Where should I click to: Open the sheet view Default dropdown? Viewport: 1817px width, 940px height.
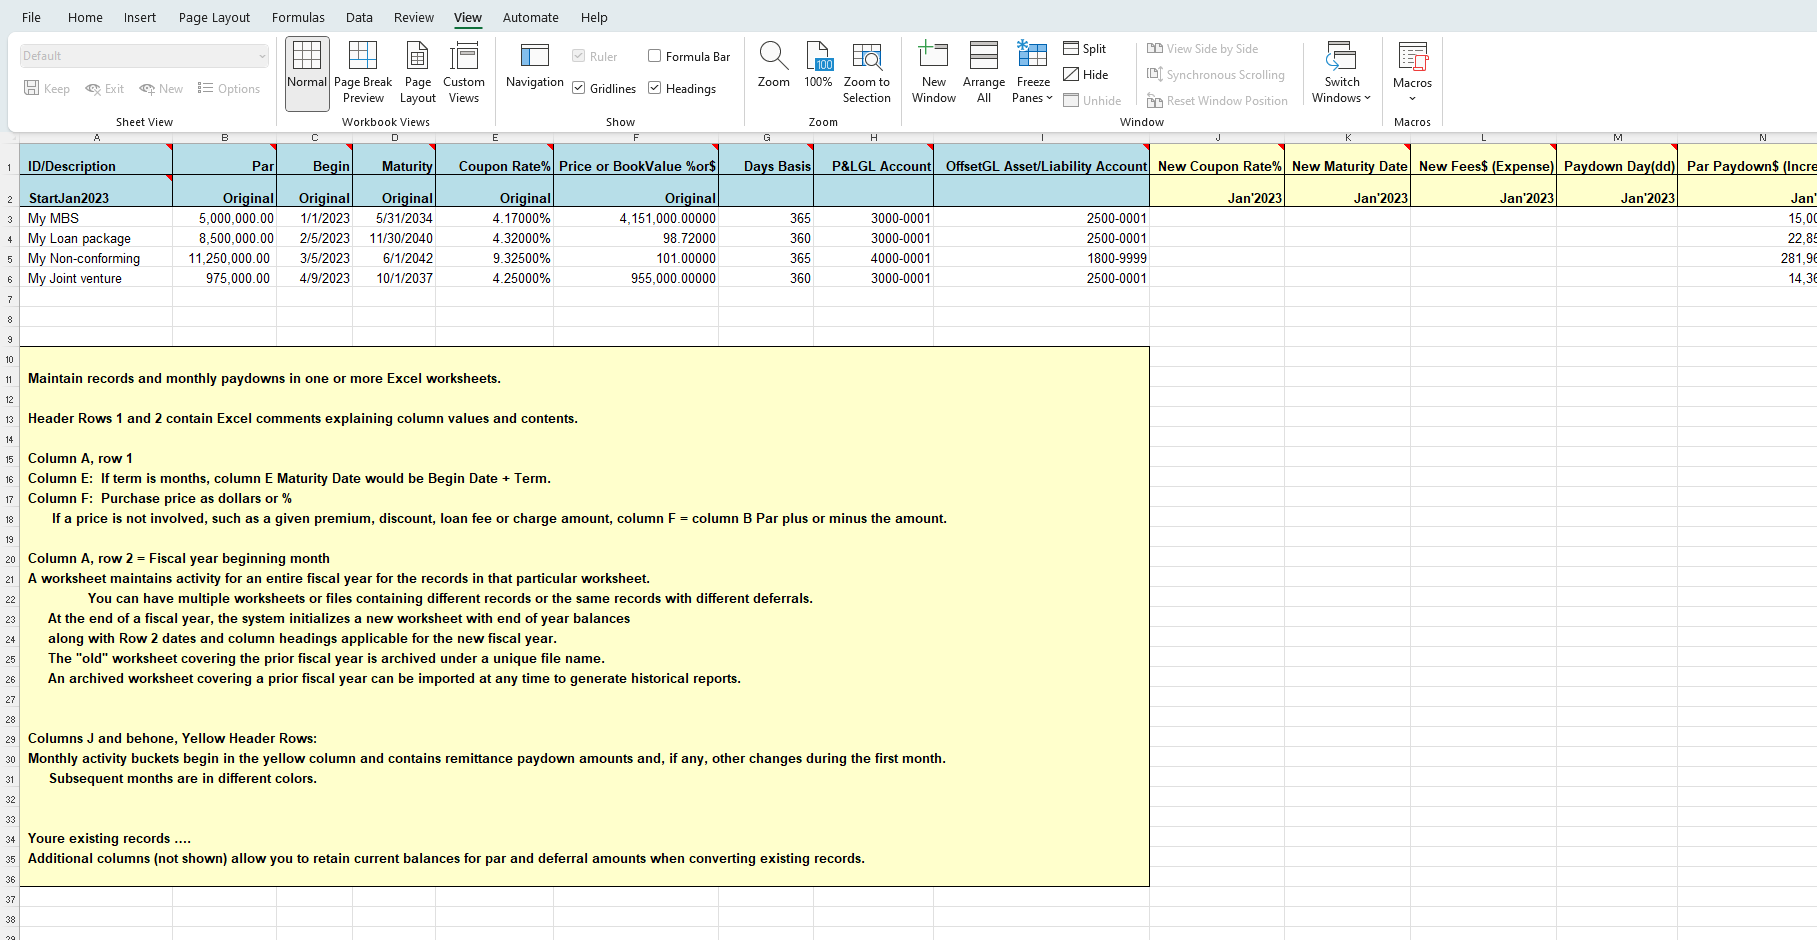(x=145, y=56)
